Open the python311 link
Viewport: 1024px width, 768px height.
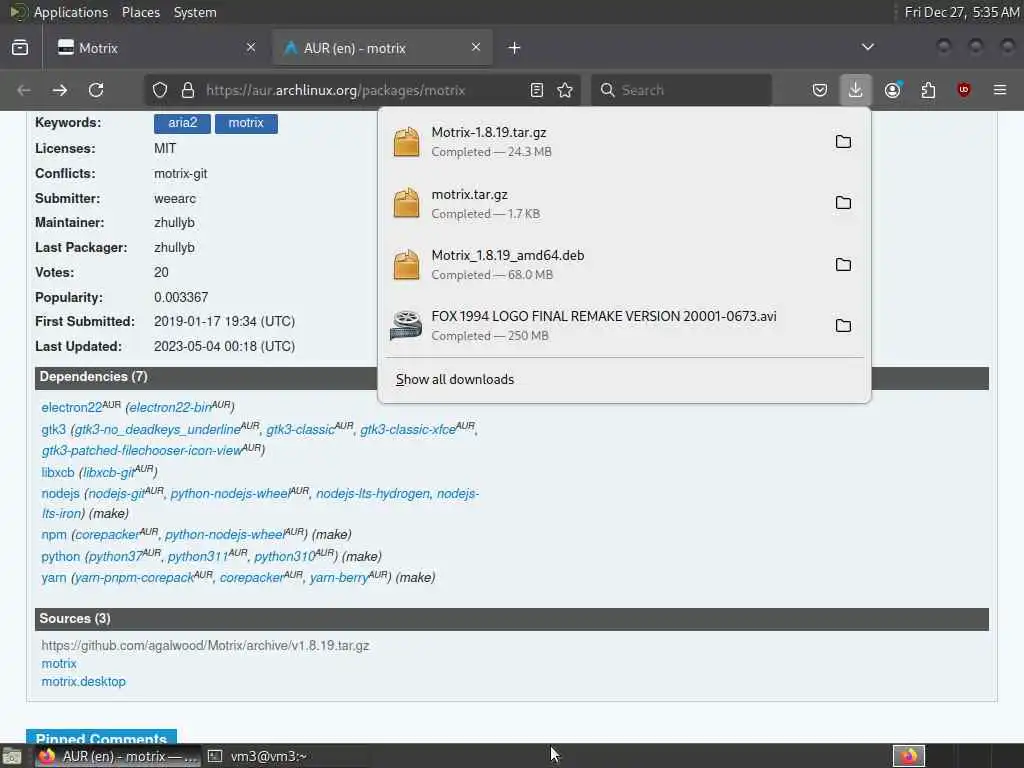coord(198,556)
